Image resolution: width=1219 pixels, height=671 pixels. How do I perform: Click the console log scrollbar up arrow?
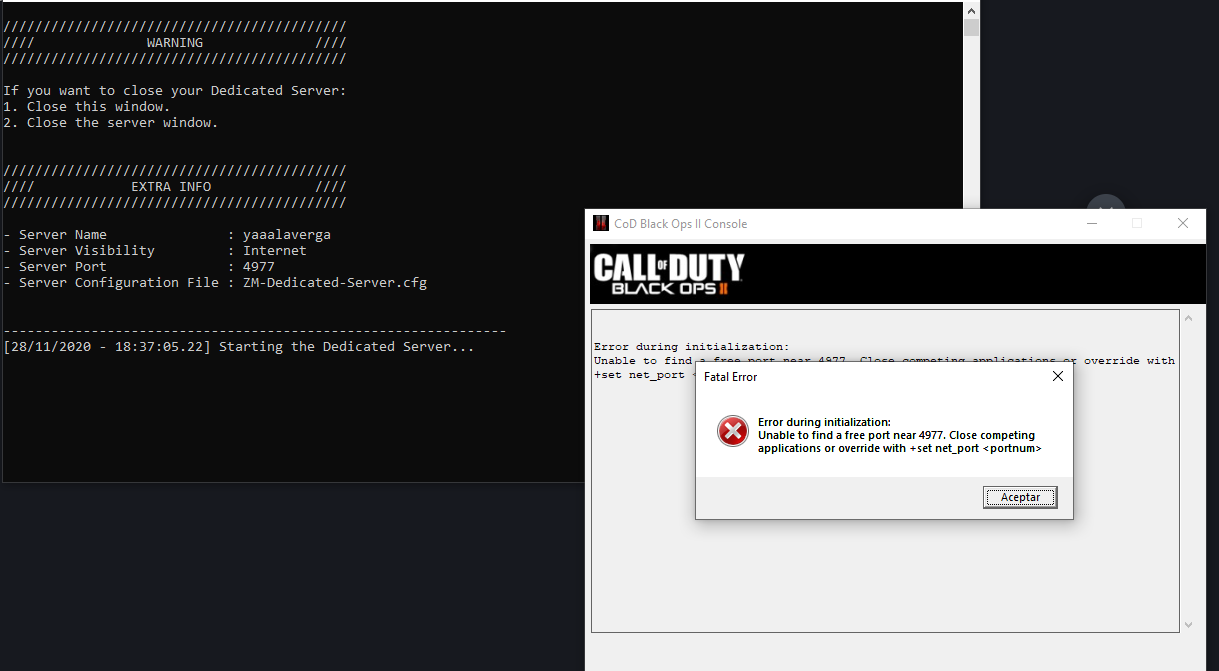(x=1189, y=319)
